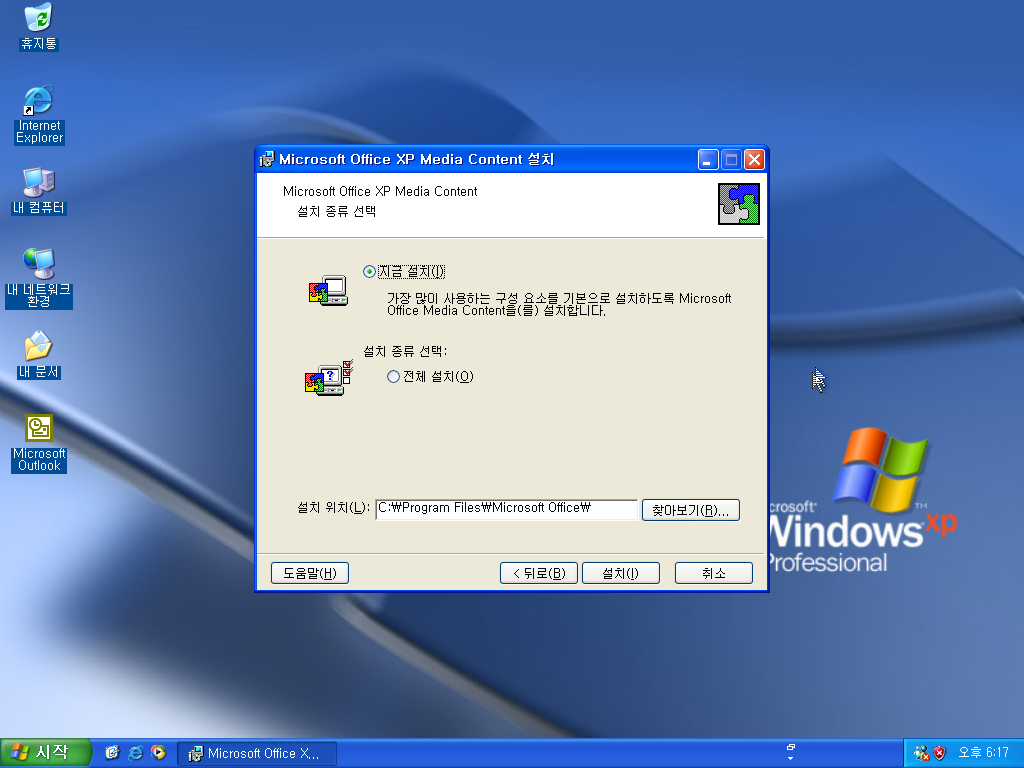Click the installer icon in dialog title bar
This screenshot has height=768, width=1024.
click(x=267, y=159)
